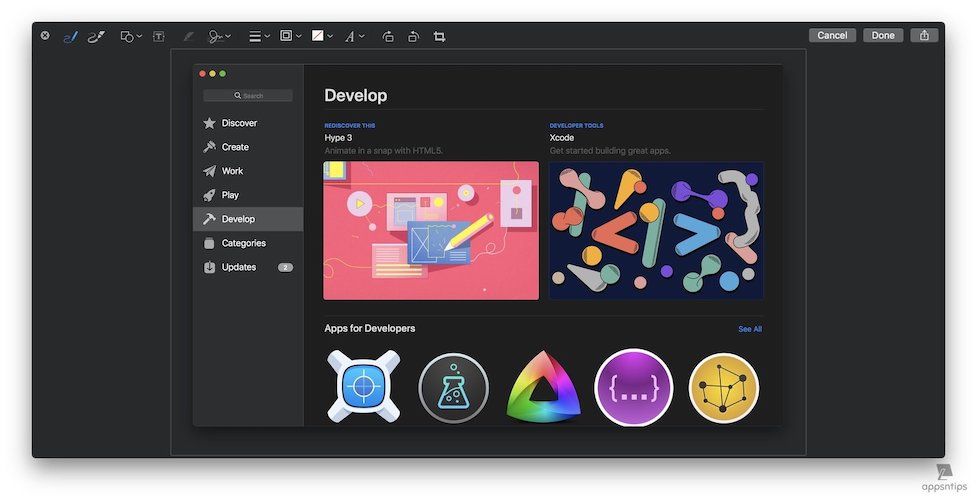Open the Signature dropdown

(x=219, y=36)
